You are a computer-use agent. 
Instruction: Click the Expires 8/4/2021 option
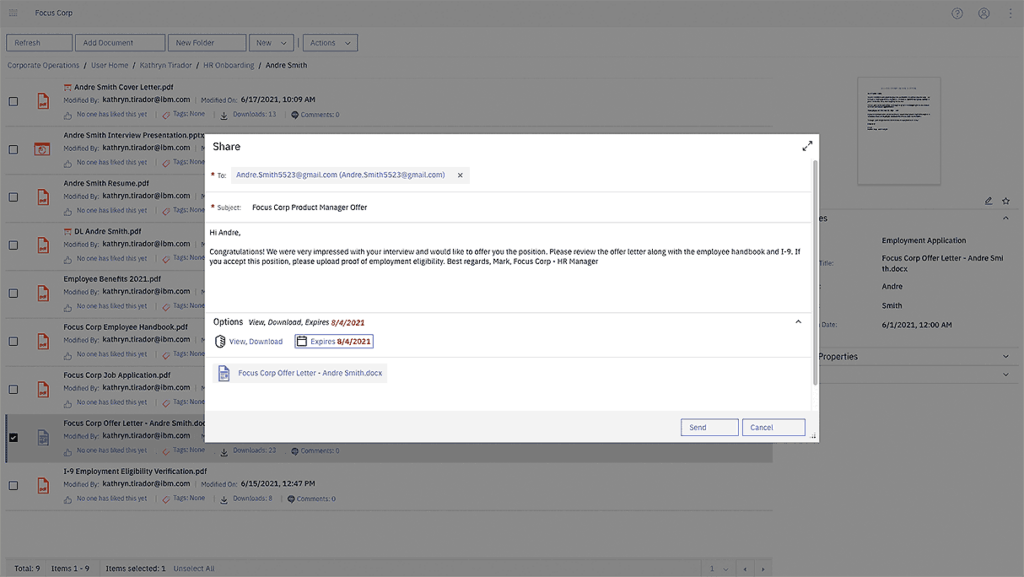[x=334, y=341]
